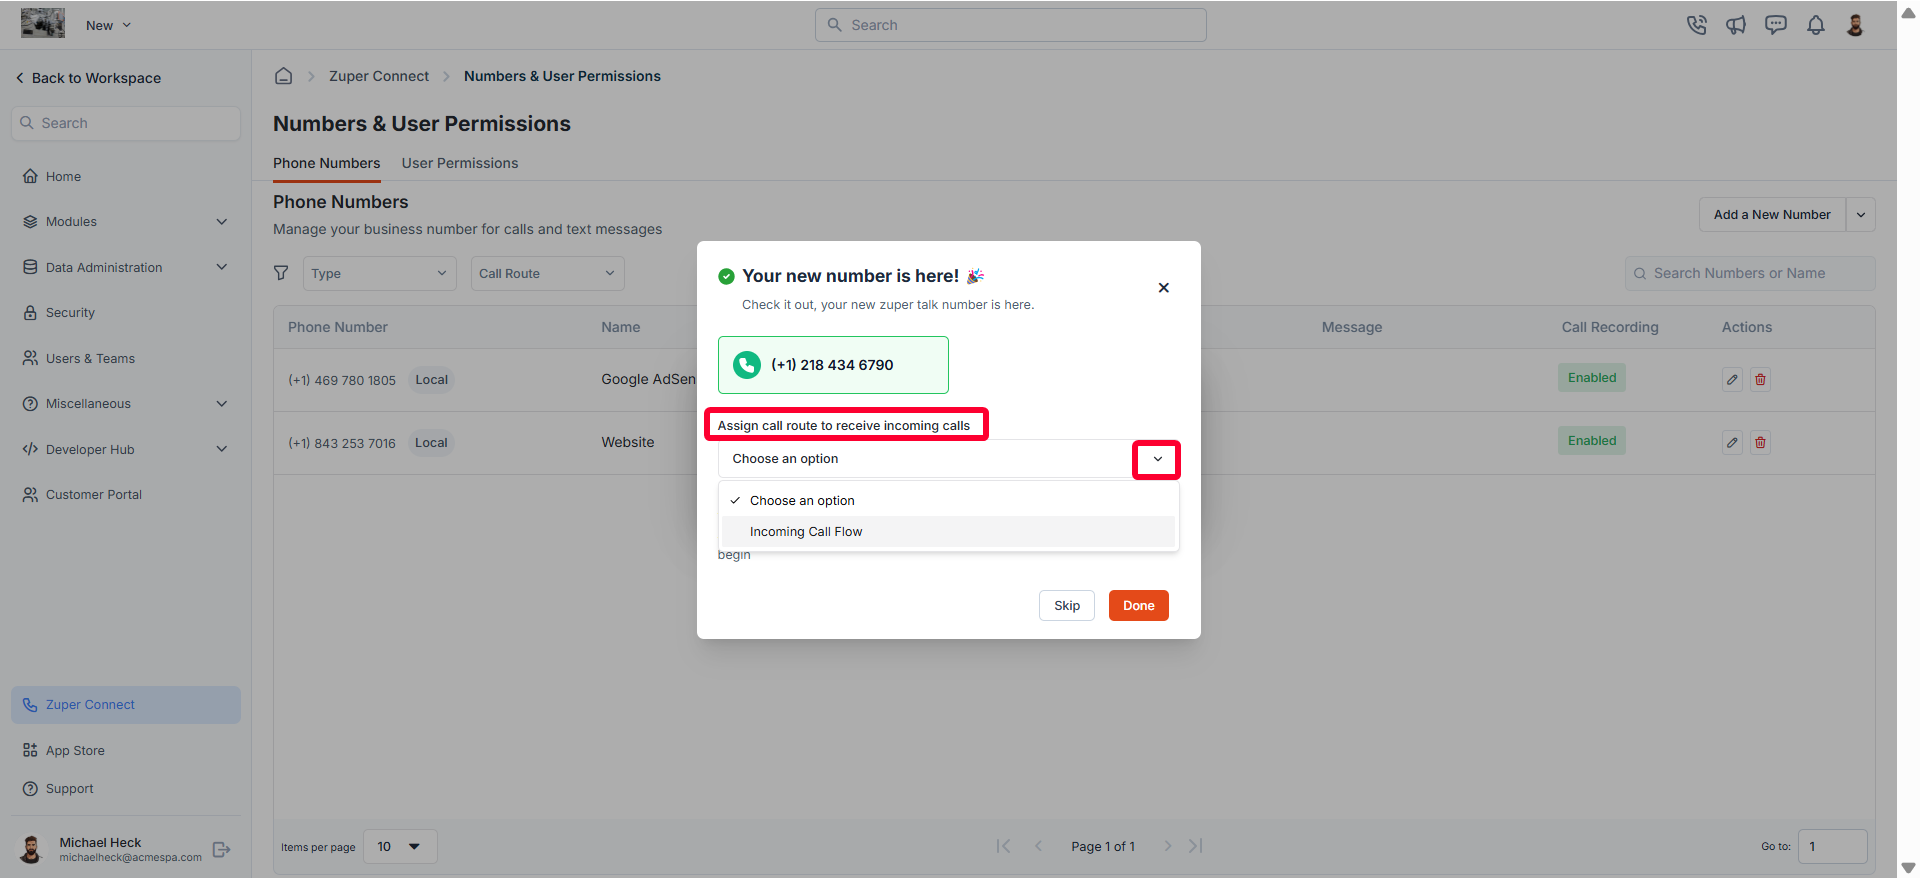Expand the Data Administration section
The width and height of the screenshot is (1920, 878).
coord(126,267)
